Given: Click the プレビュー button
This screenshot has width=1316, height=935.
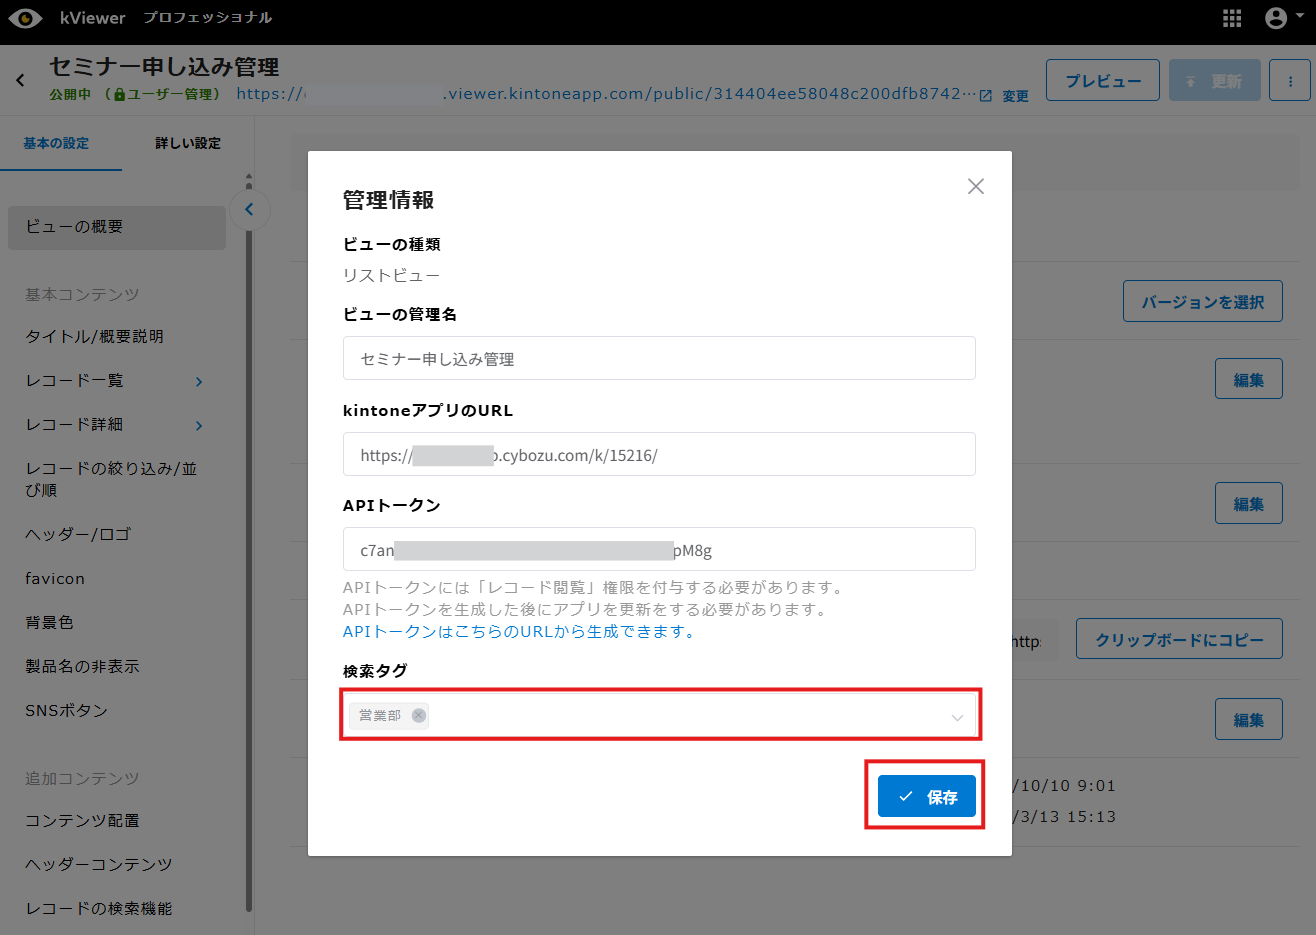Looking at the screenshot, I should pos(1102,81).
